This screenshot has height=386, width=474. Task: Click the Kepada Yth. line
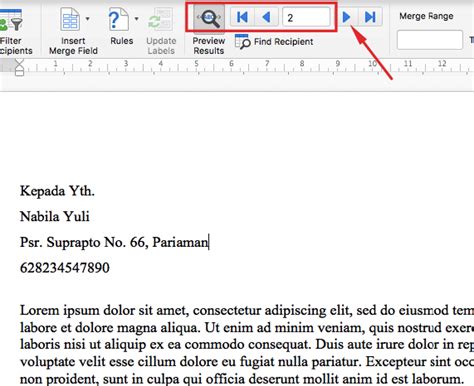click(57, 191)
